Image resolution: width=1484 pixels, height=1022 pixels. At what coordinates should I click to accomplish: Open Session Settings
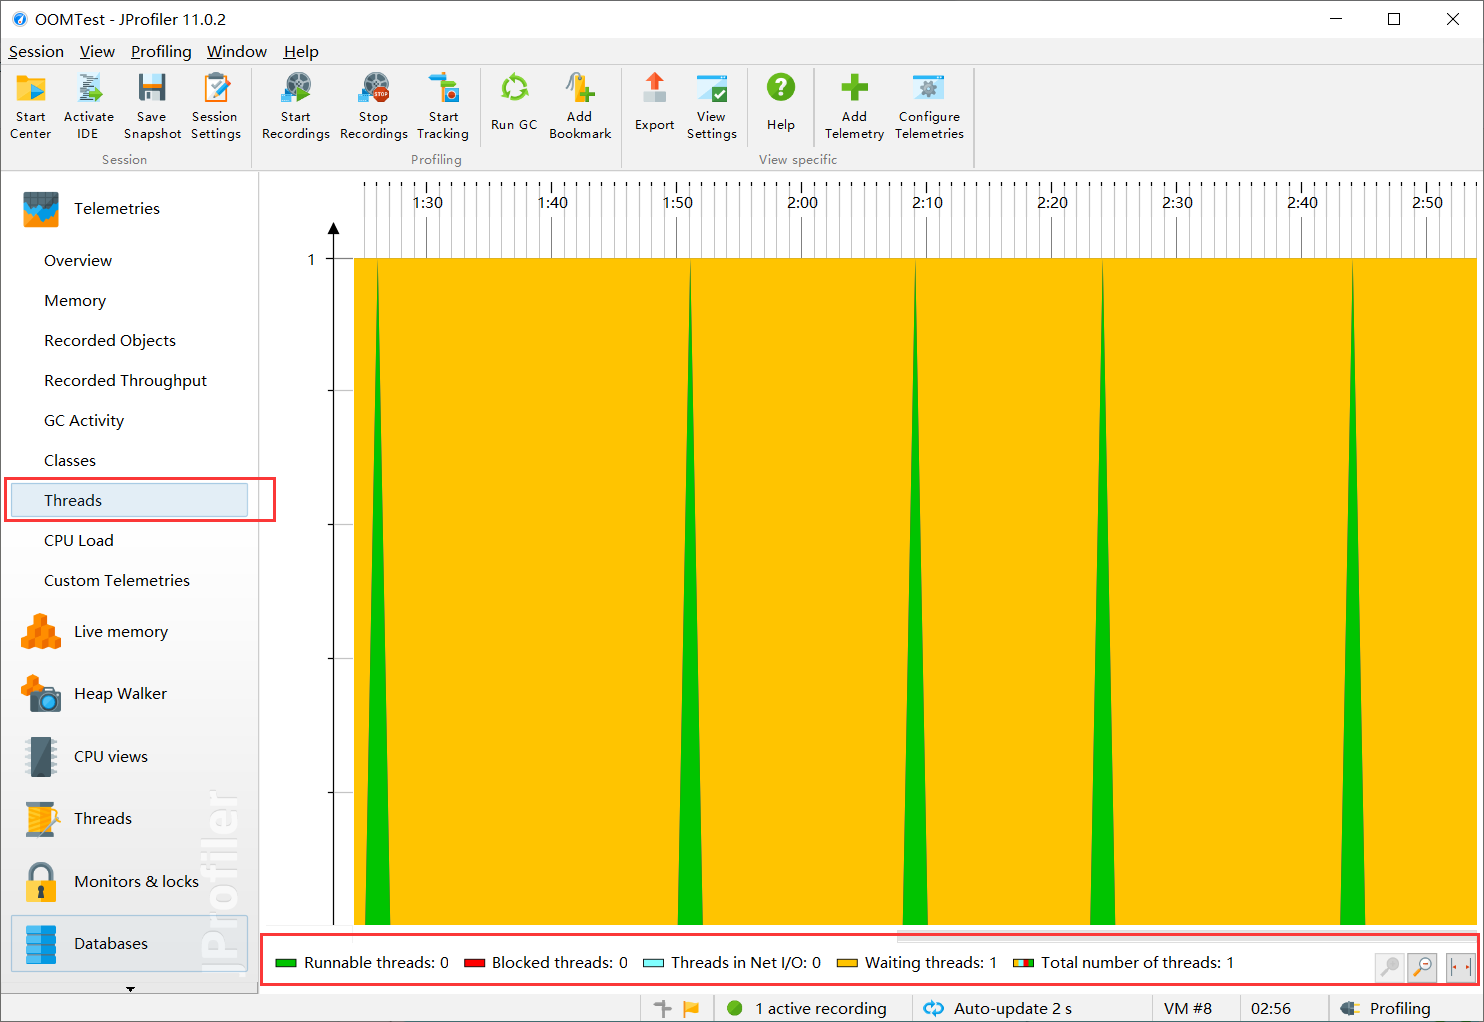click(x=216, y=106)
